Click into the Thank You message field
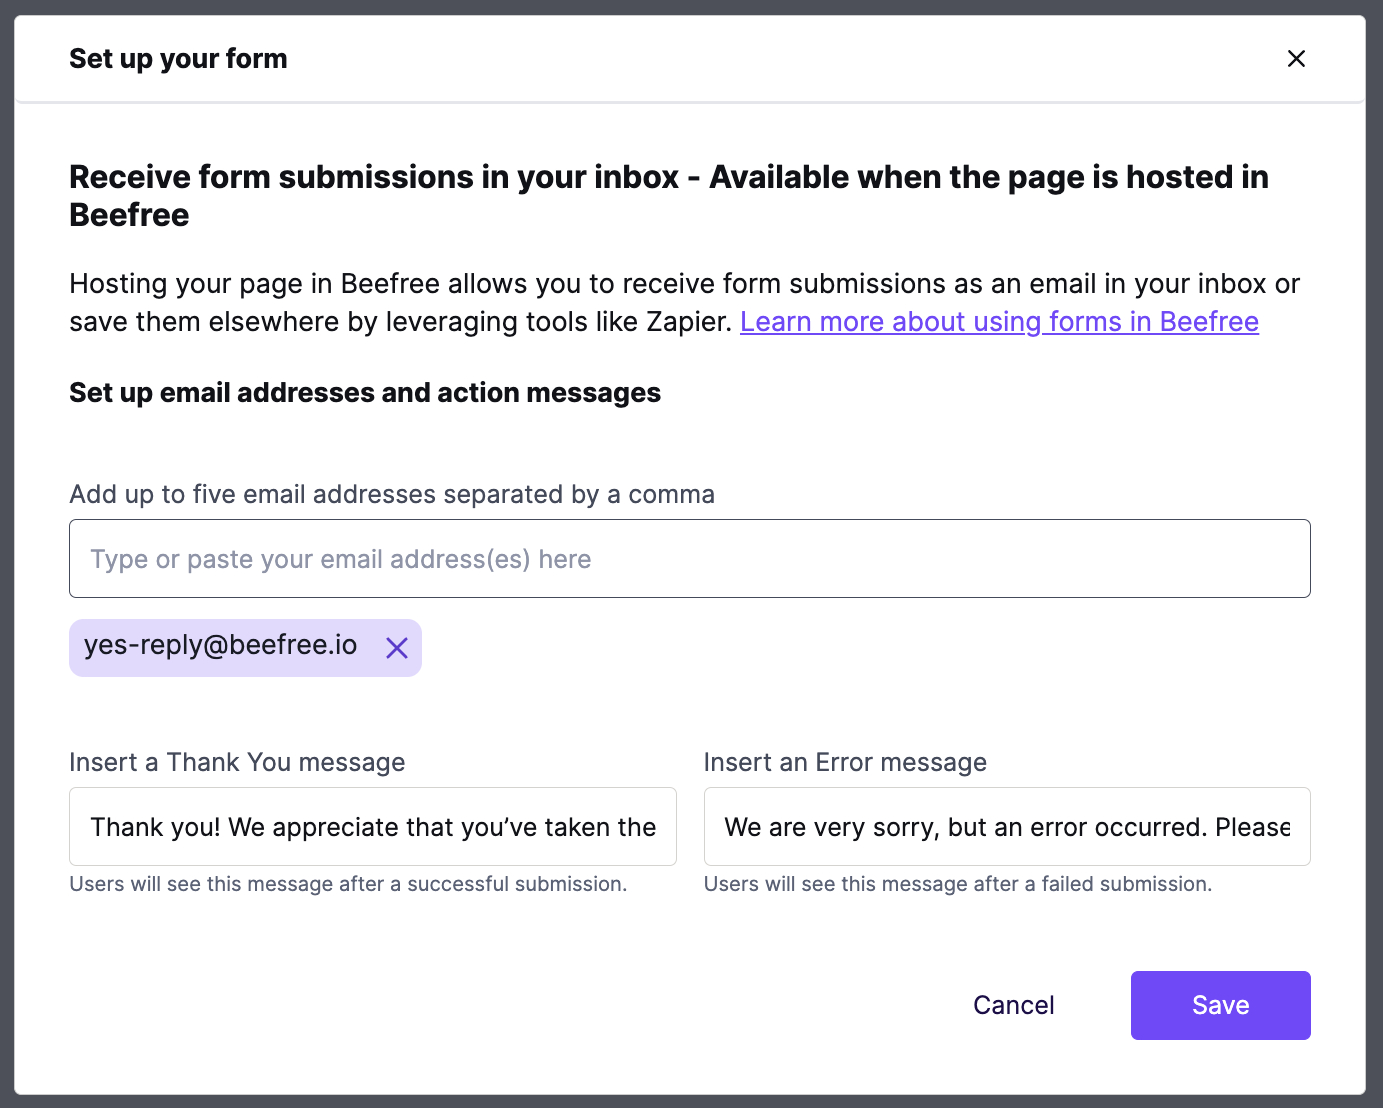 372,827
